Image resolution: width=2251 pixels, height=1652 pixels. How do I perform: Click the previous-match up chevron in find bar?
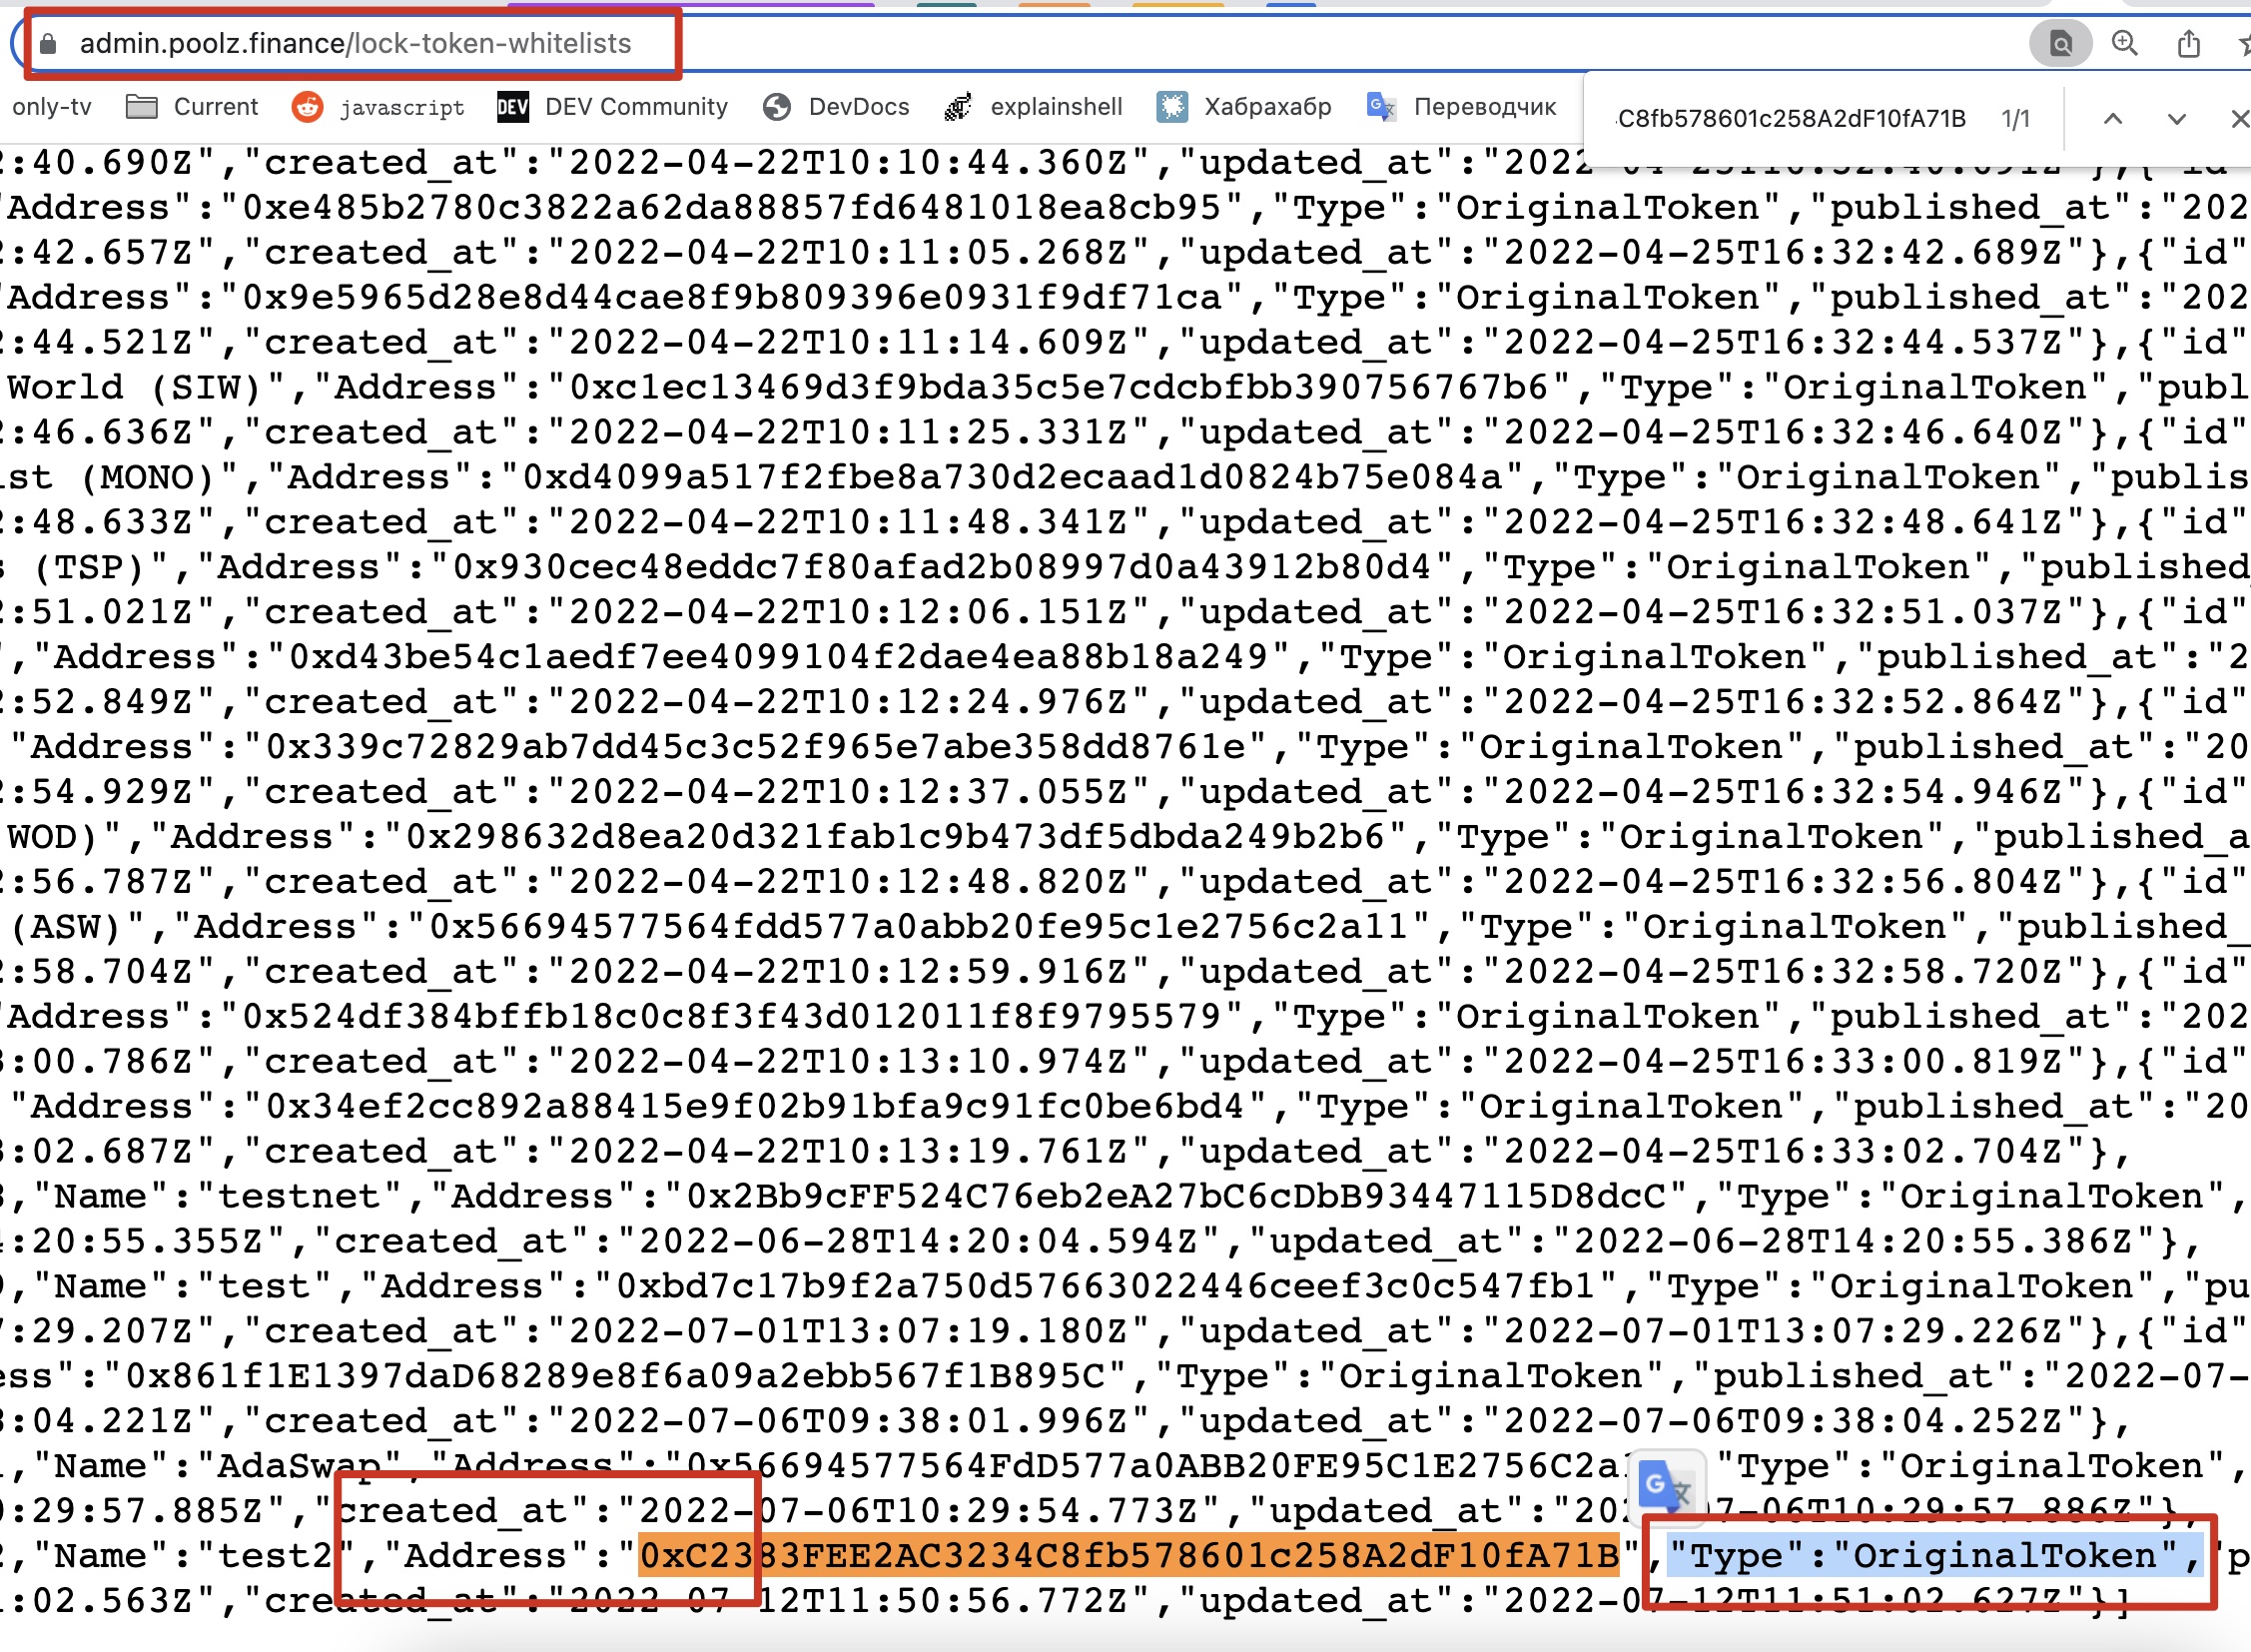[x=2114, y=118]
